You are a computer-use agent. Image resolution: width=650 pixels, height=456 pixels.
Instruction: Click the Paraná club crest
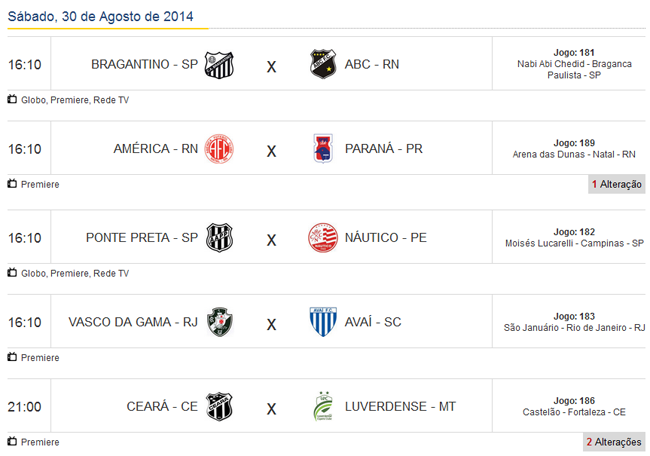pyautogui.click(x=322, y=149)
